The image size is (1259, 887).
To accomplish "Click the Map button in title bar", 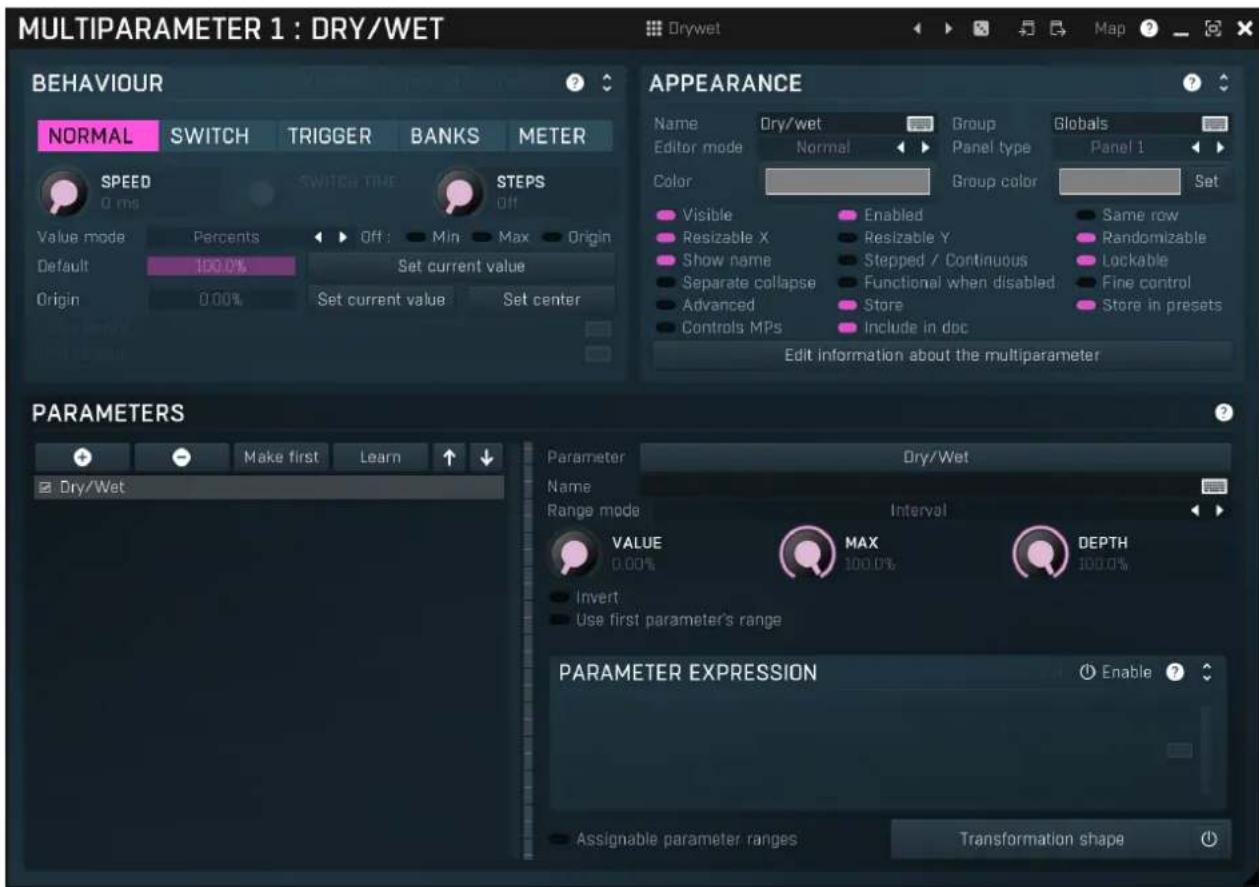I will pos(1110,29).
